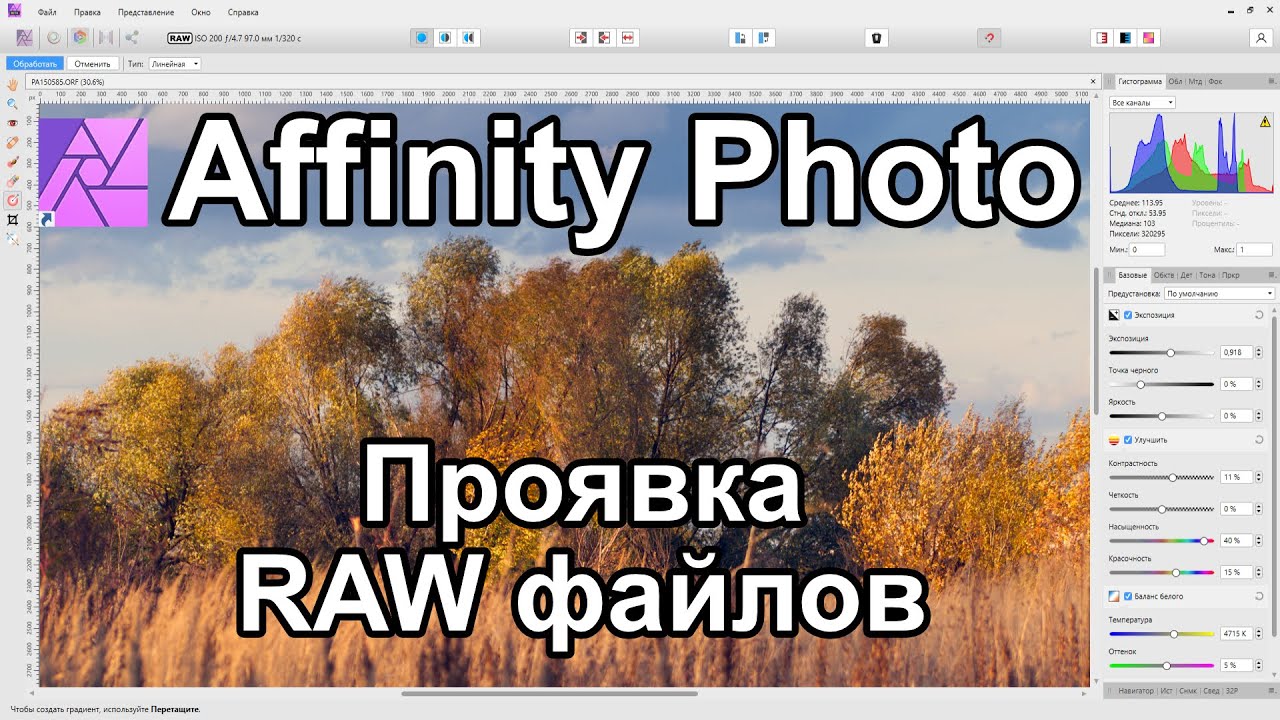The image size is (1280, 720).
Task: Show clipped highlights icon
Action: tap(1102, 38)
